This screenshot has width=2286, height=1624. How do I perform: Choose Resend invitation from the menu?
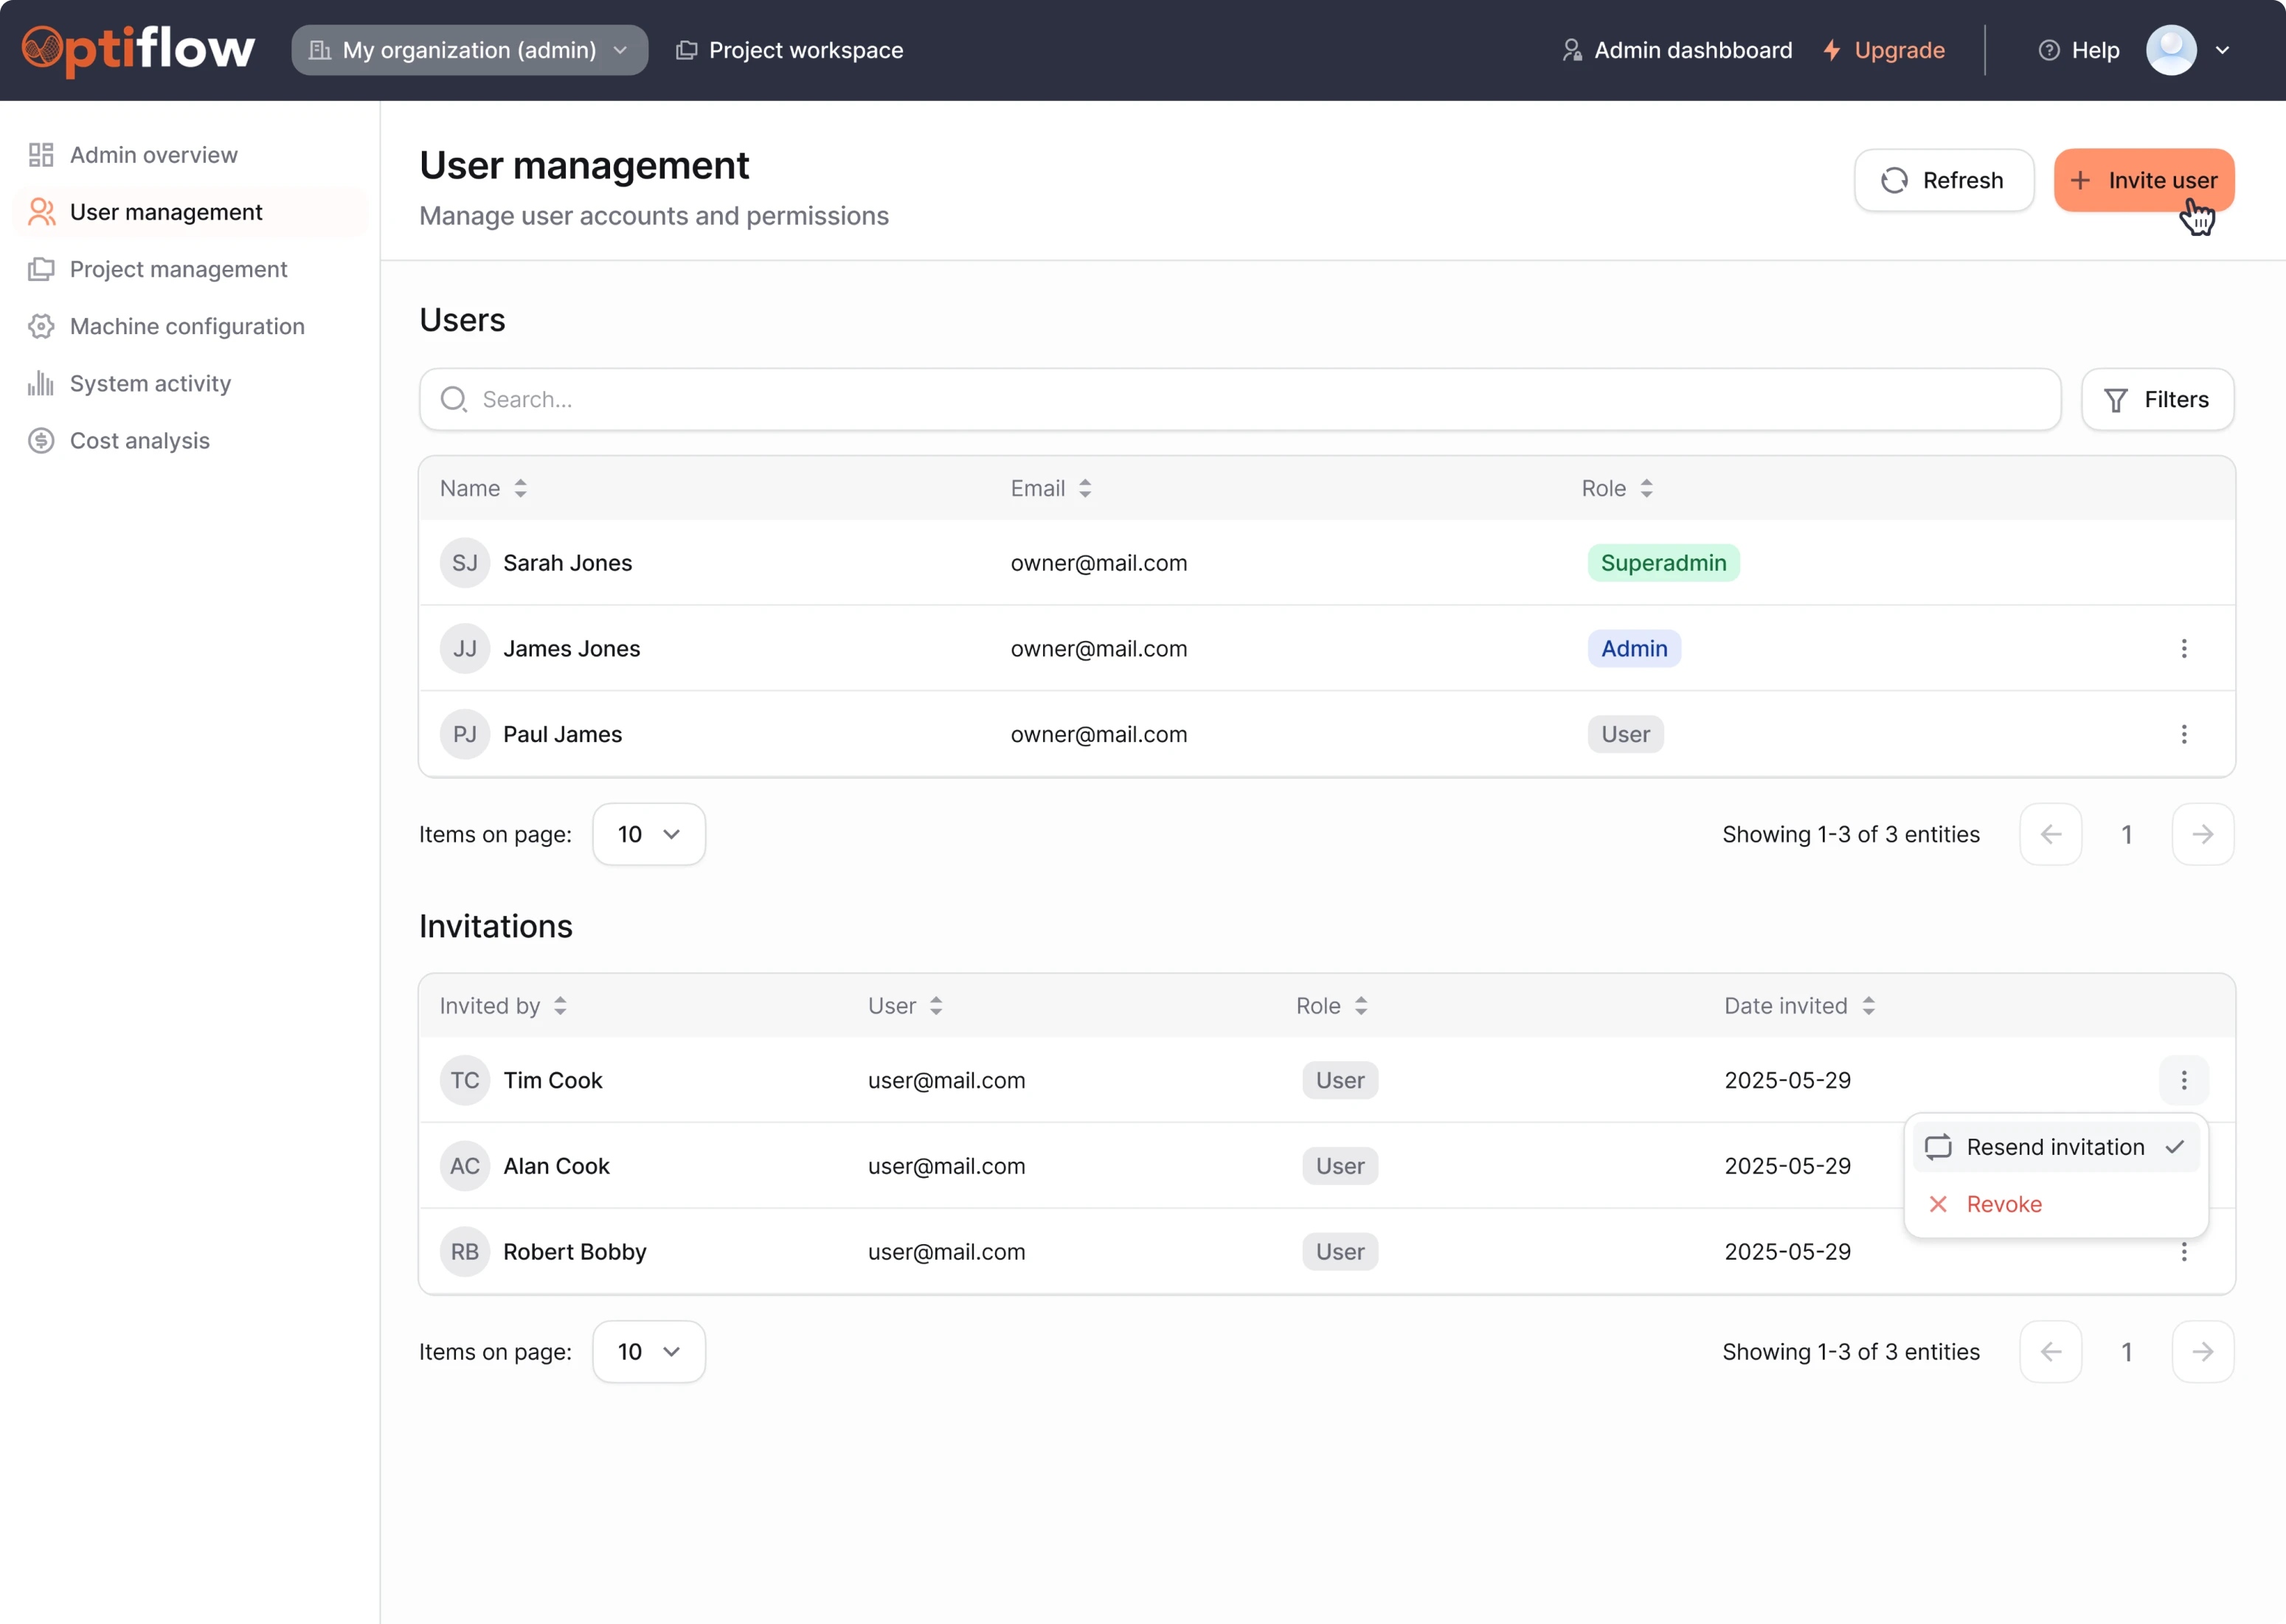tap(2055, 1147)
